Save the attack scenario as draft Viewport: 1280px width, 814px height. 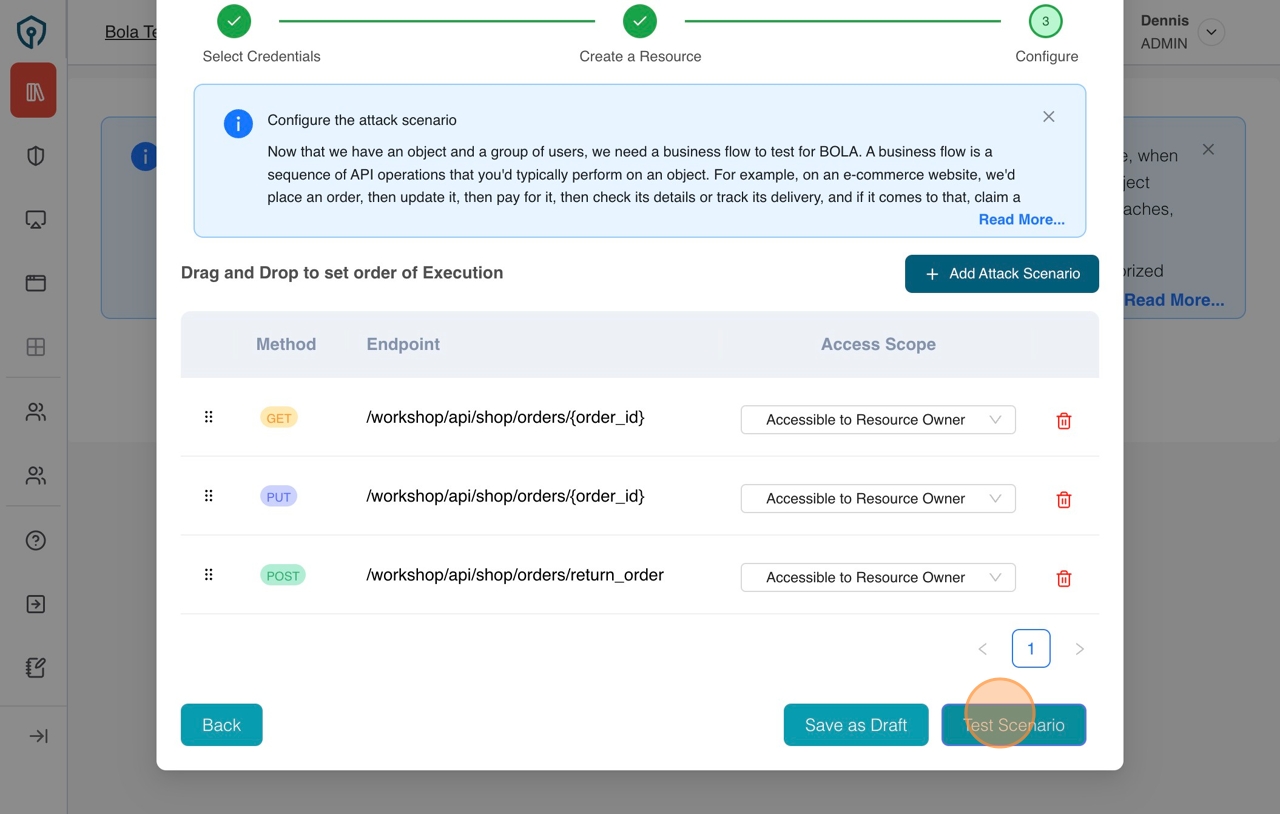click(856, 725)
